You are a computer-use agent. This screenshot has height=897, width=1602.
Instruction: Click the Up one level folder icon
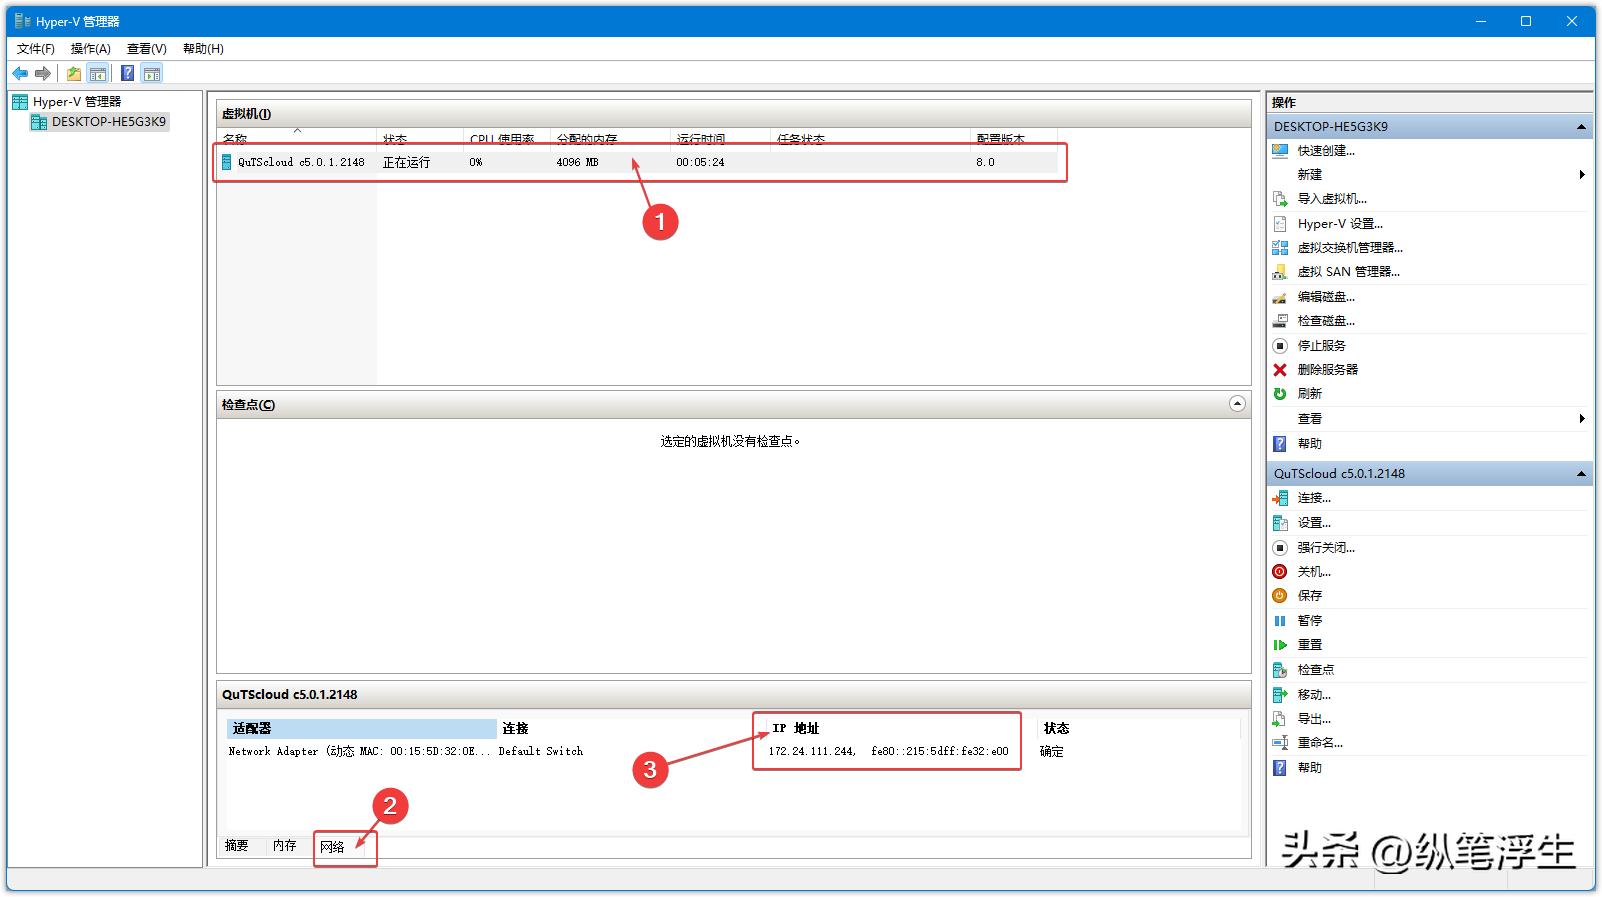click(x=74, y=73)
